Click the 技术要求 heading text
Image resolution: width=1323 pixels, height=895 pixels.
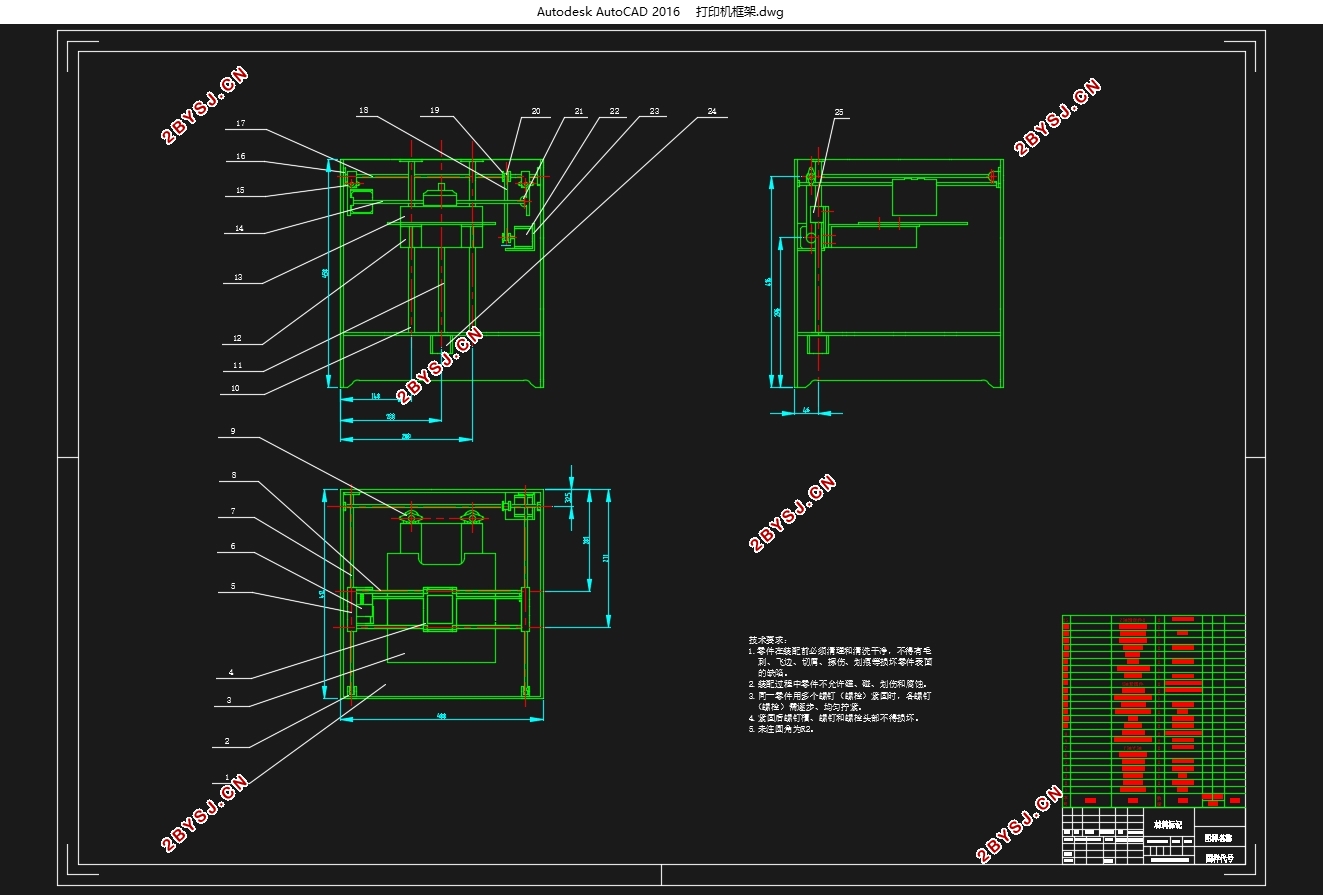click(768, 639)
